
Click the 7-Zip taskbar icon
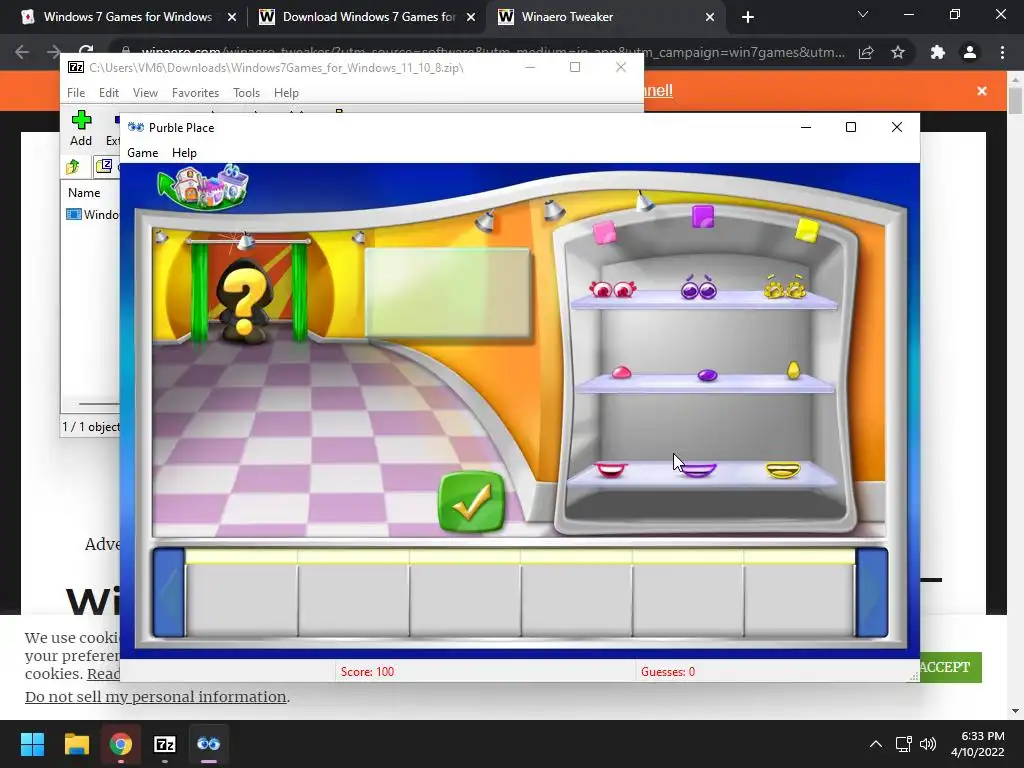pyautogui.click(x=165, y=744)
